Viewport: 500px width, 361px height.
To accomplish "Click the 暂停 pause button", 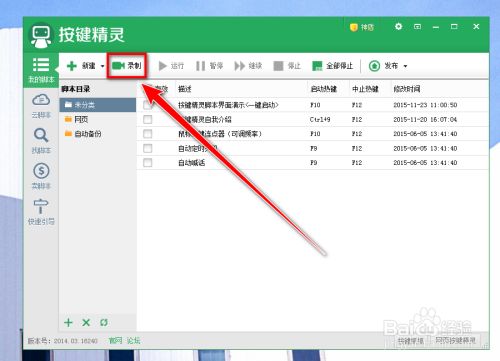I will (x=209, y=66).
